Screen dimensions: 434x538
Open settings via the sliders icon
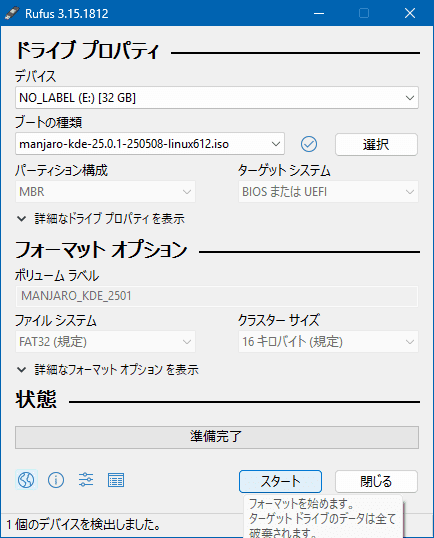[x=86, y=480]
